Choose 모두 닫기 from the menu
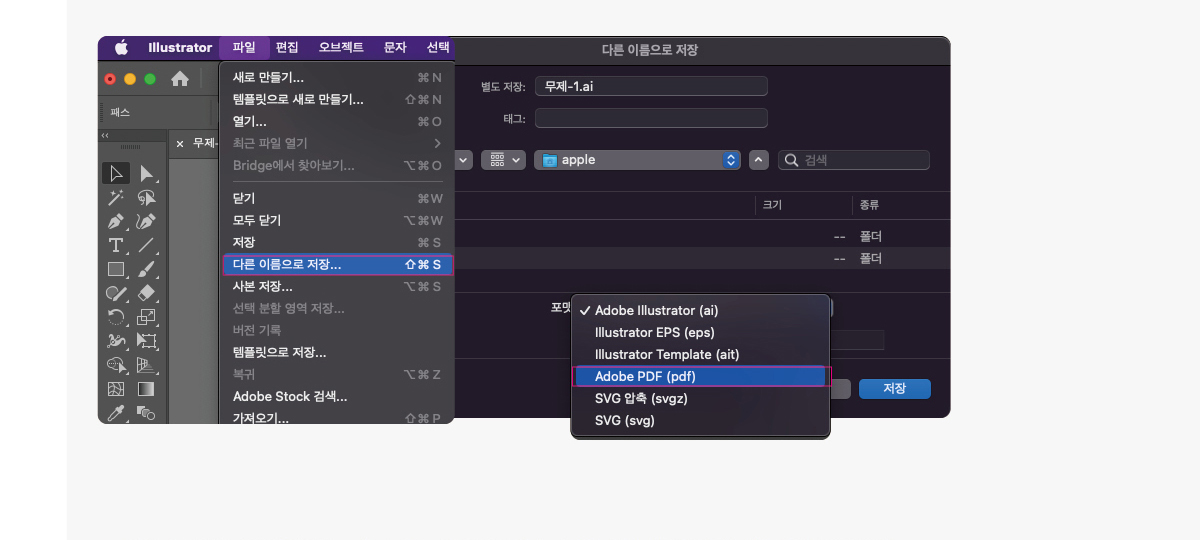The width and height of the screenshot is (1200, 540). click(x=337, y=220)
